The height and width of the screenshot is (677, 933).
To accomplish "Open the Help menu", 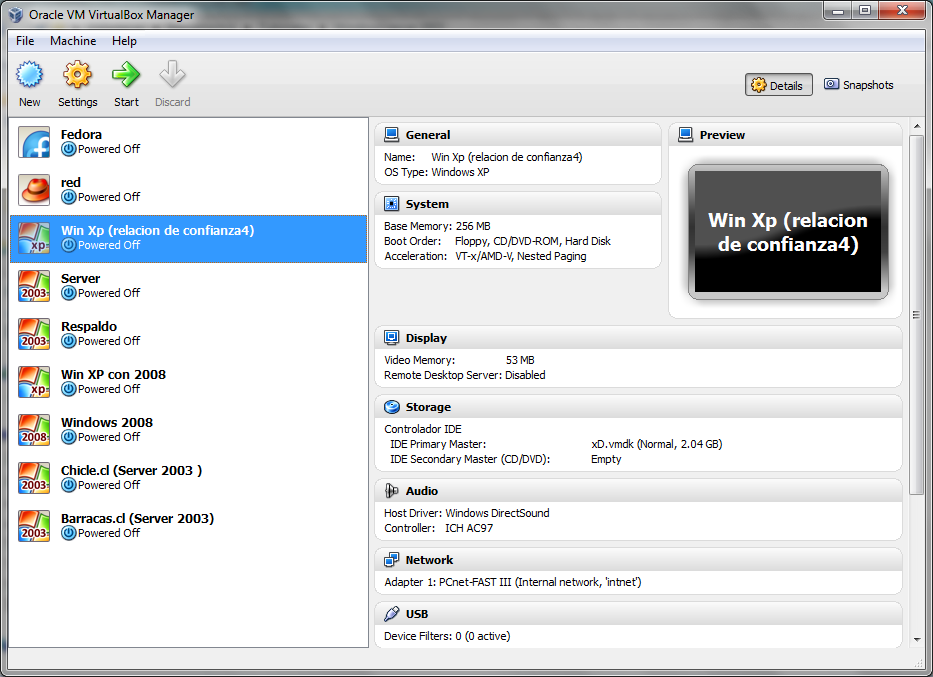I will pos(124,41).
